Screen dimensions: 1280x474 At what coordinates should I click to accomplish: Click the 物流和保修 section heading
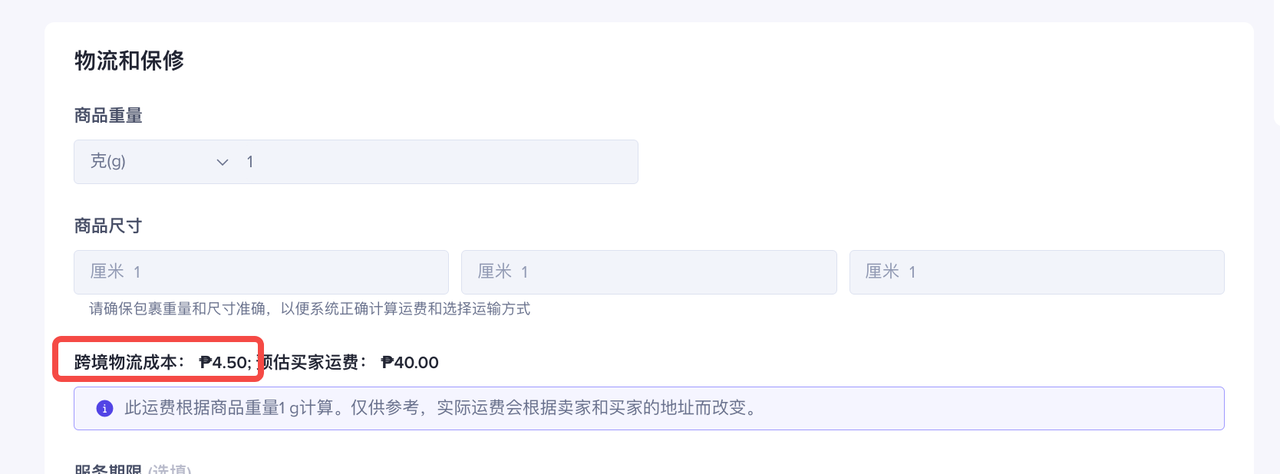[129, 61]
